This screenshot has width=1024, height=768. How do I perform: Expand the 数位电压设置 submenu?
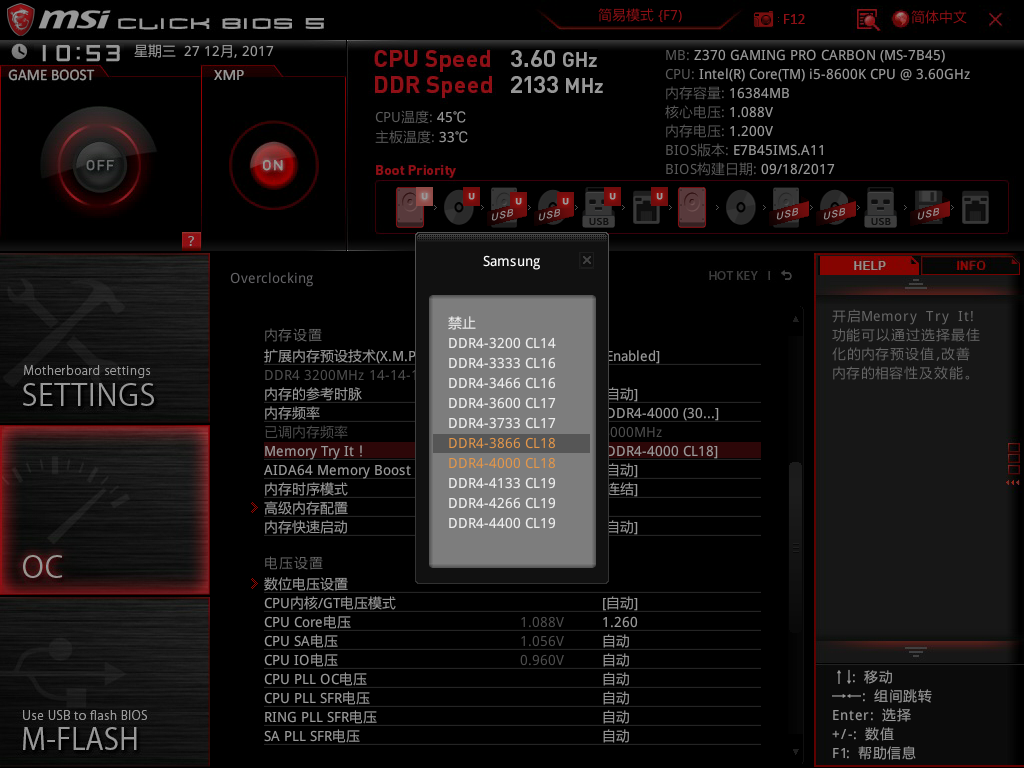pos(306,584)
